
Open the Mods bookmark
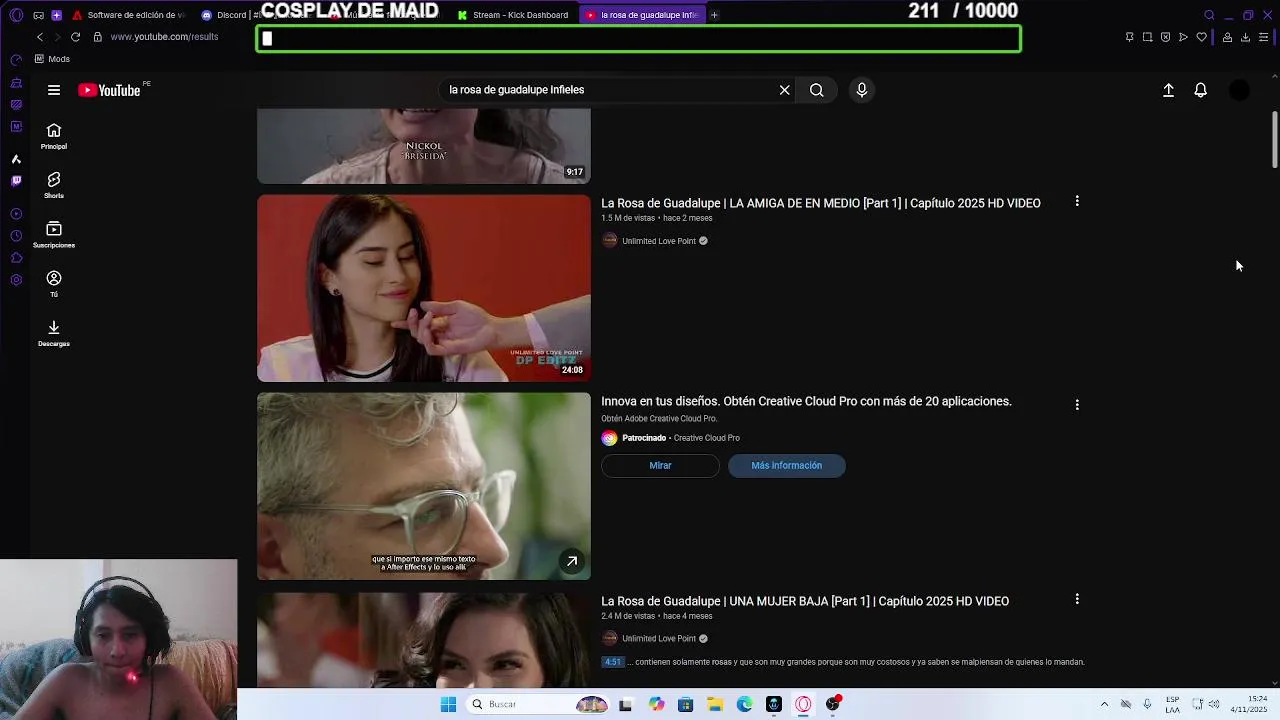(52, 59)
